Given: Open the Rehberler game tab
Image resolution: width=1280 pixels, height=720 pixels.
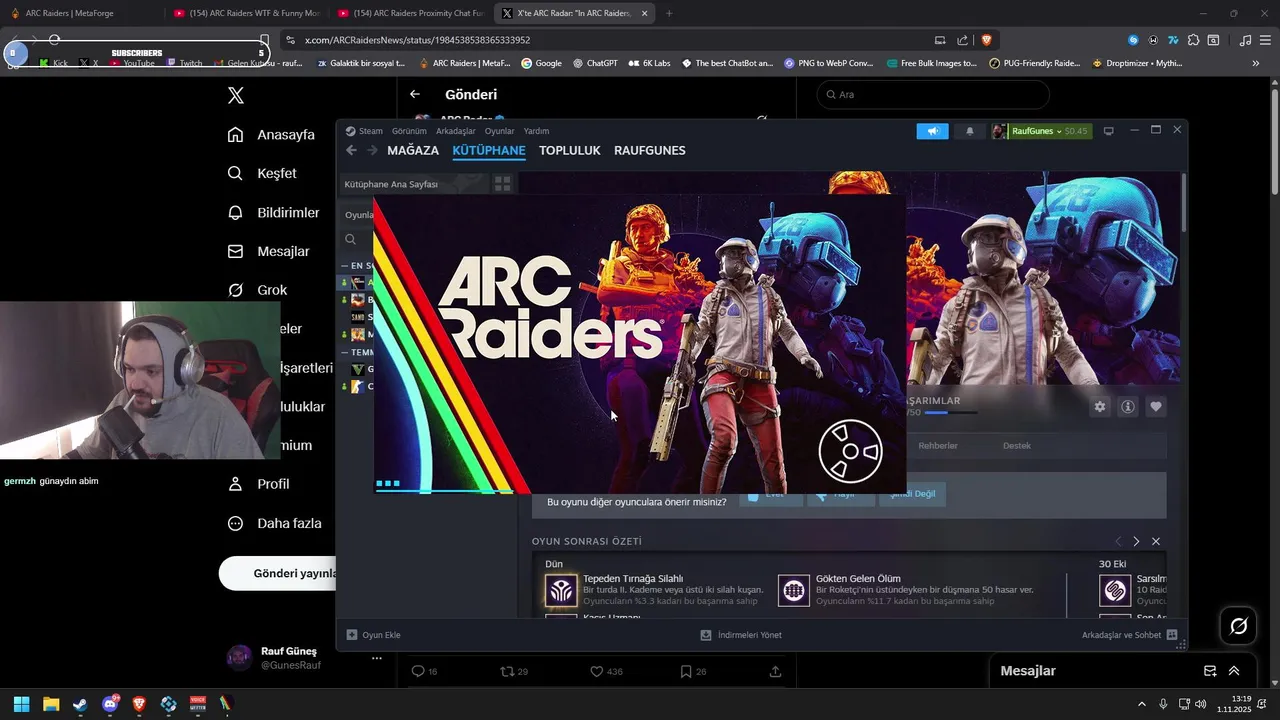Looking at the screenshot, I should [x=938, y=445].
